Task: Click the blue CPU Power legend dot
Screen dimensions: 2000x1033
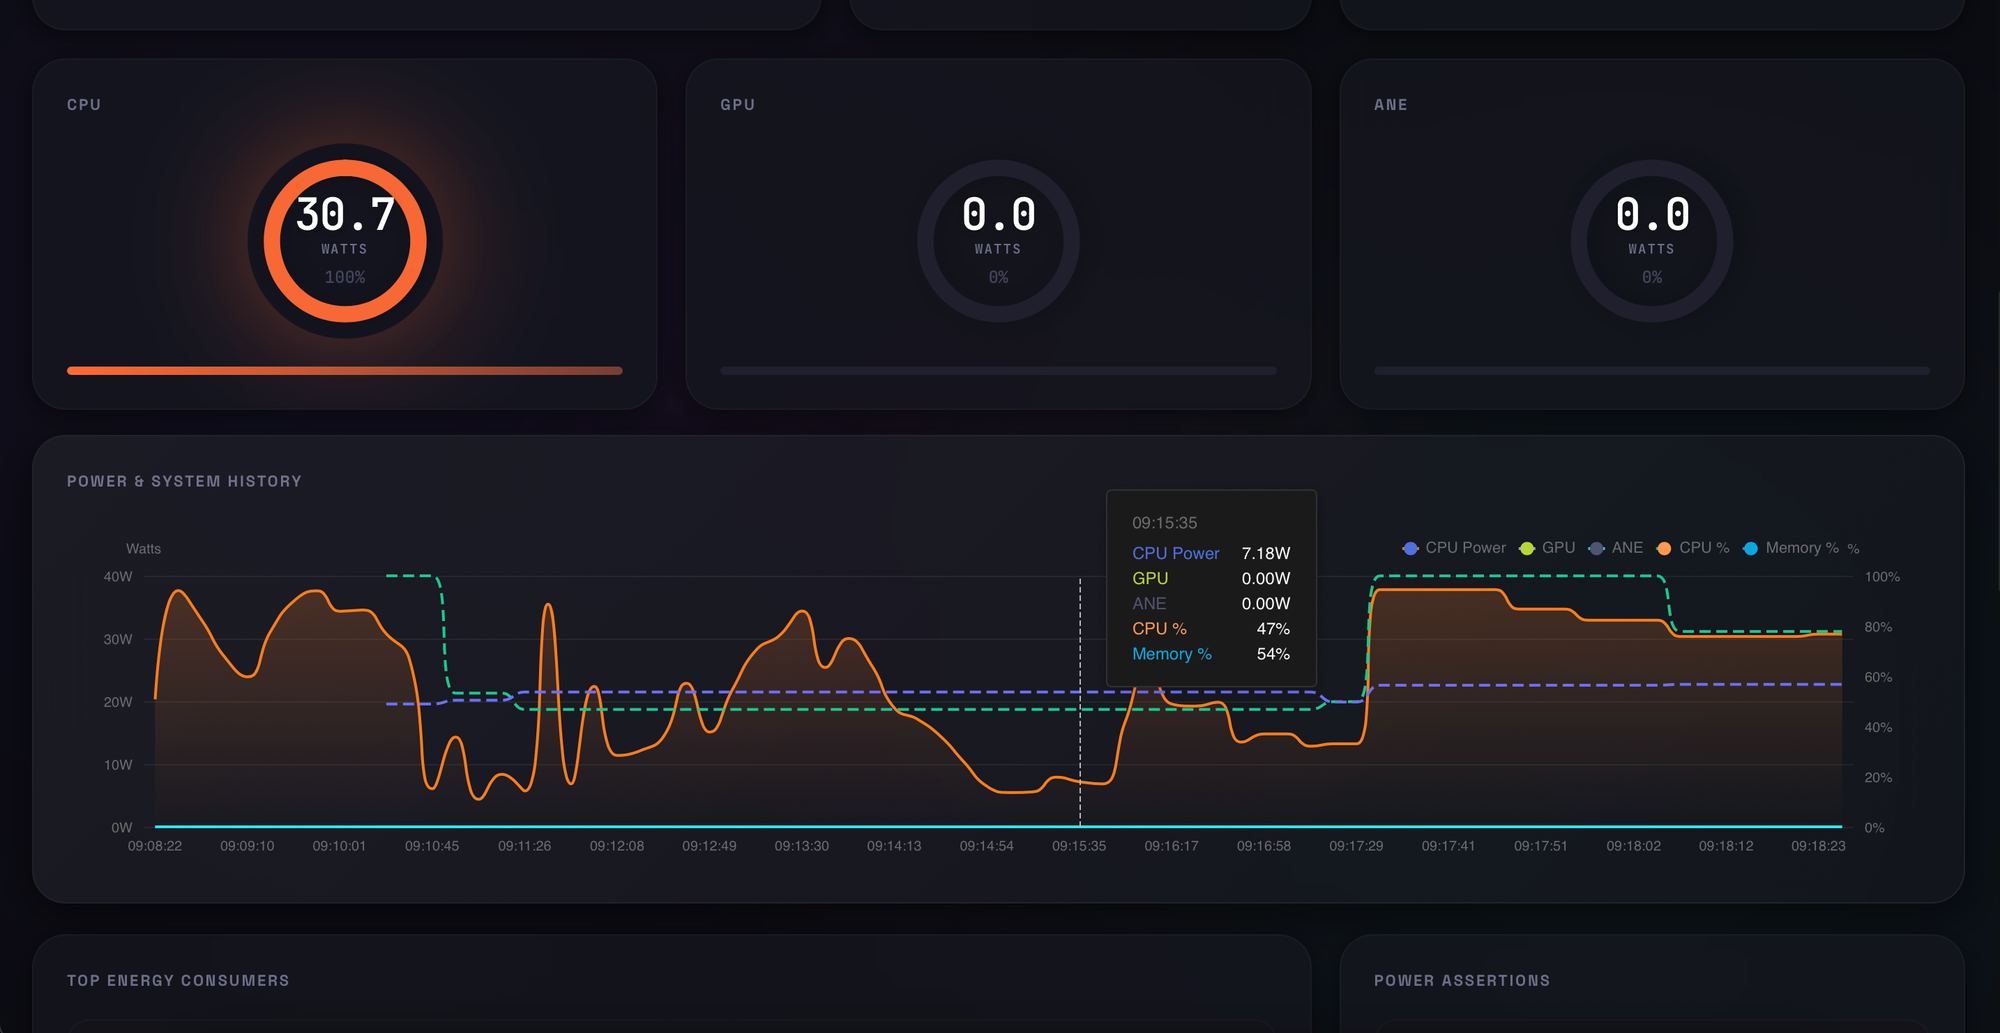Action: pos(1410,548)
